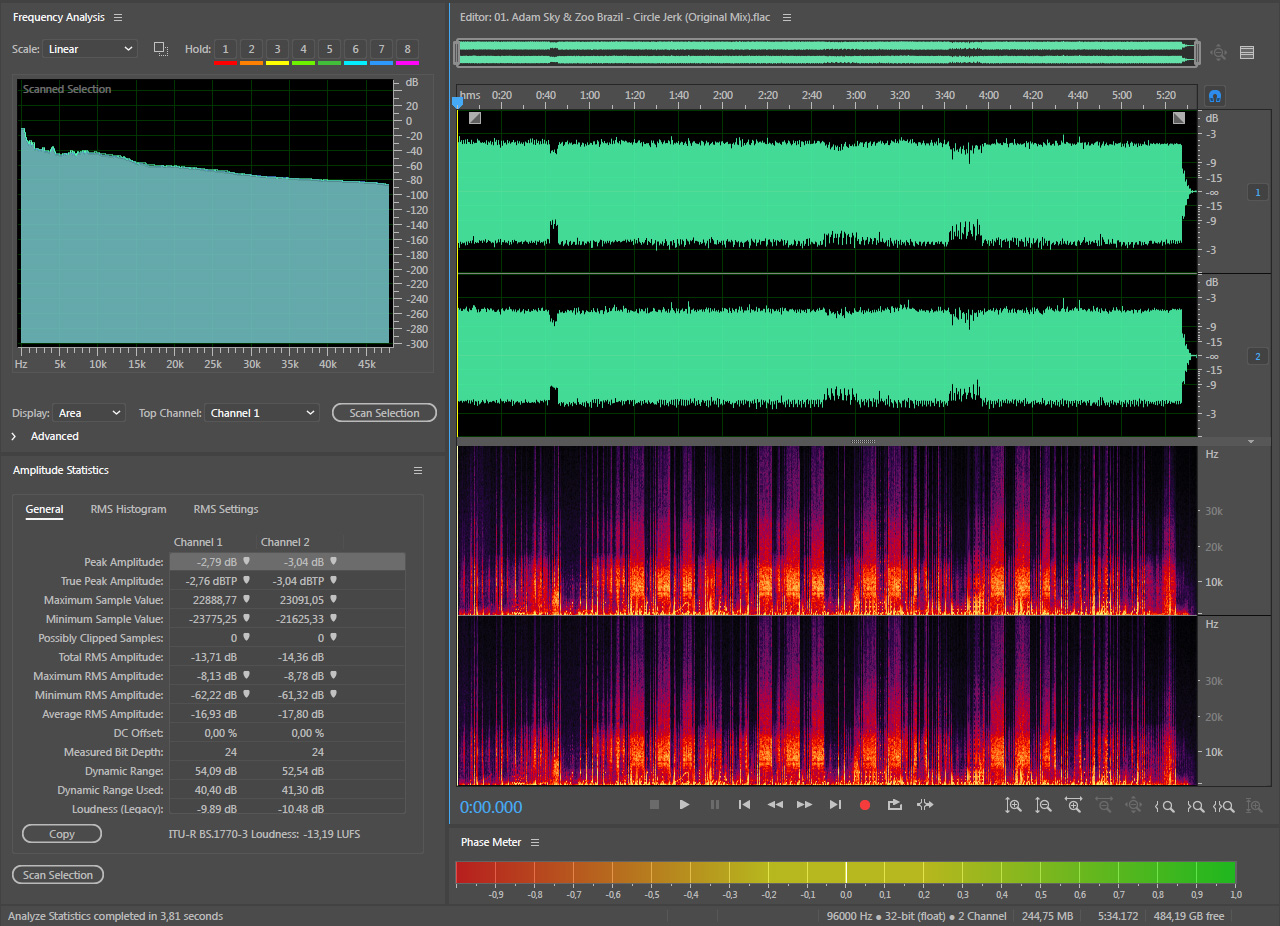
Task: Click the fade-in handle on the waveform
Action: (x=475, y=118)
